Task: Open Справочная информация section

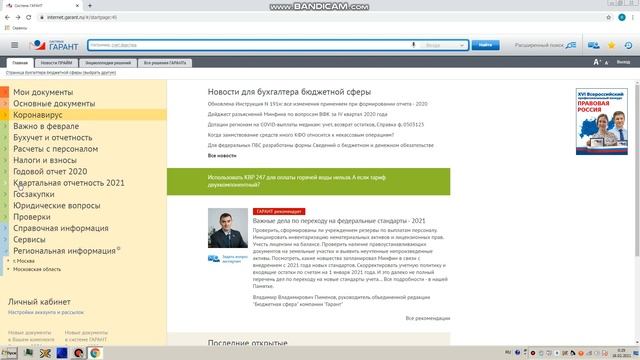Action: pyautogui.click(x=60, y=228)
